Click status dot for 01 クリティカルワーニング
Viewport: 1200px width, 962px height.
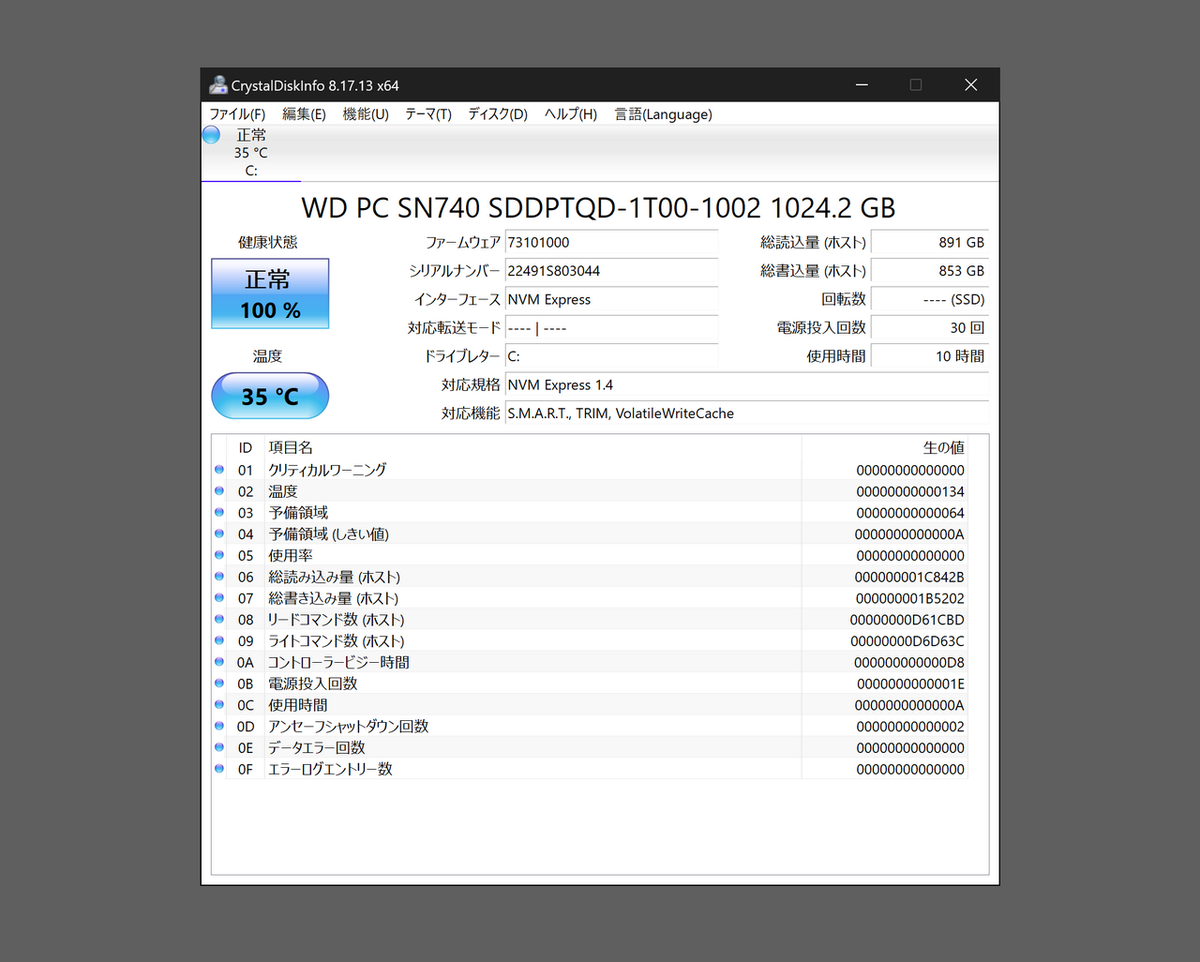click(219, 469)
